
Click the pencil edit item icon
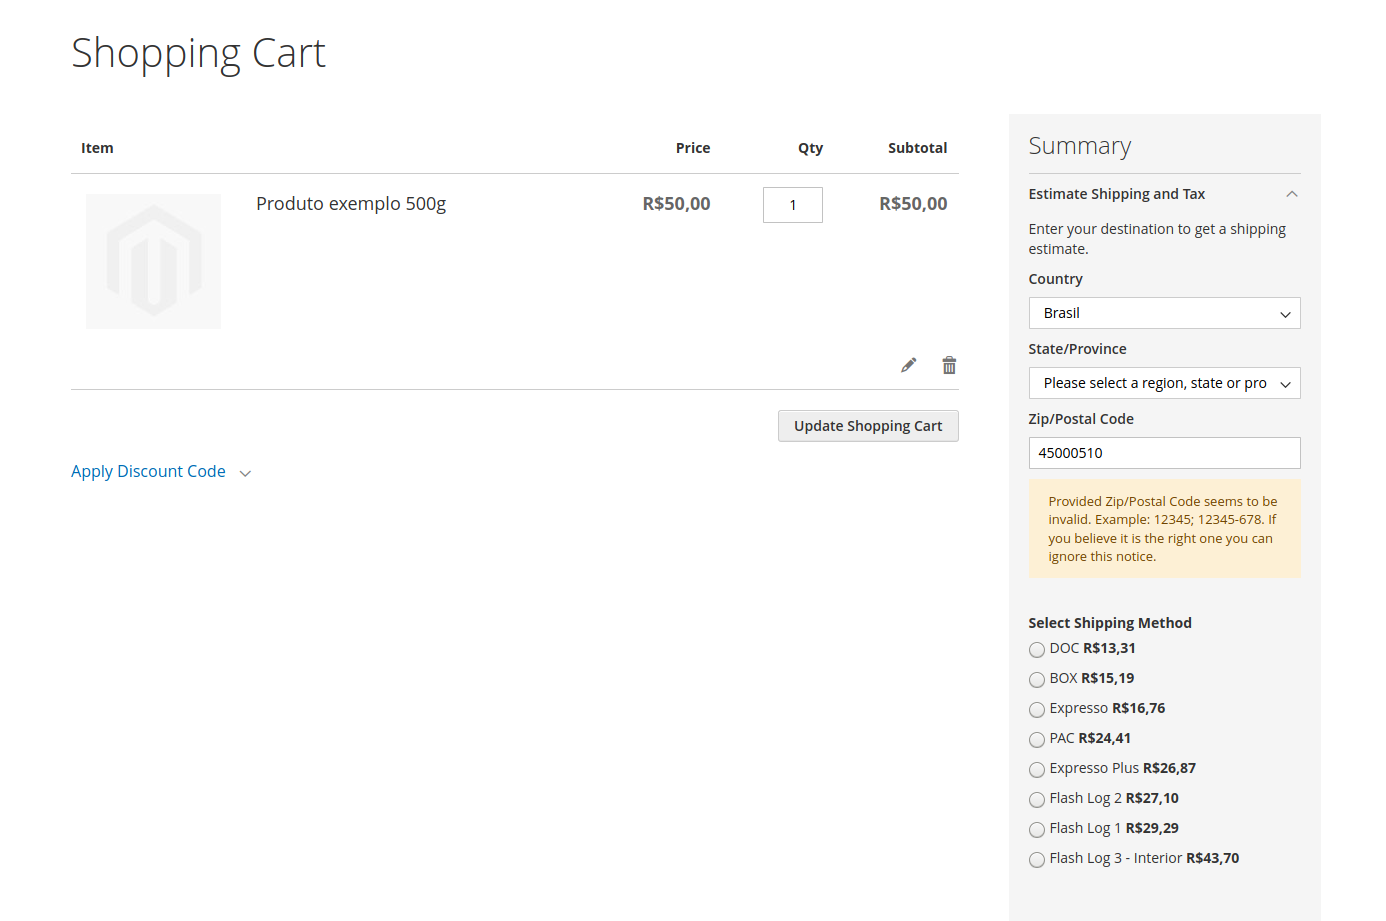[908, 365]
